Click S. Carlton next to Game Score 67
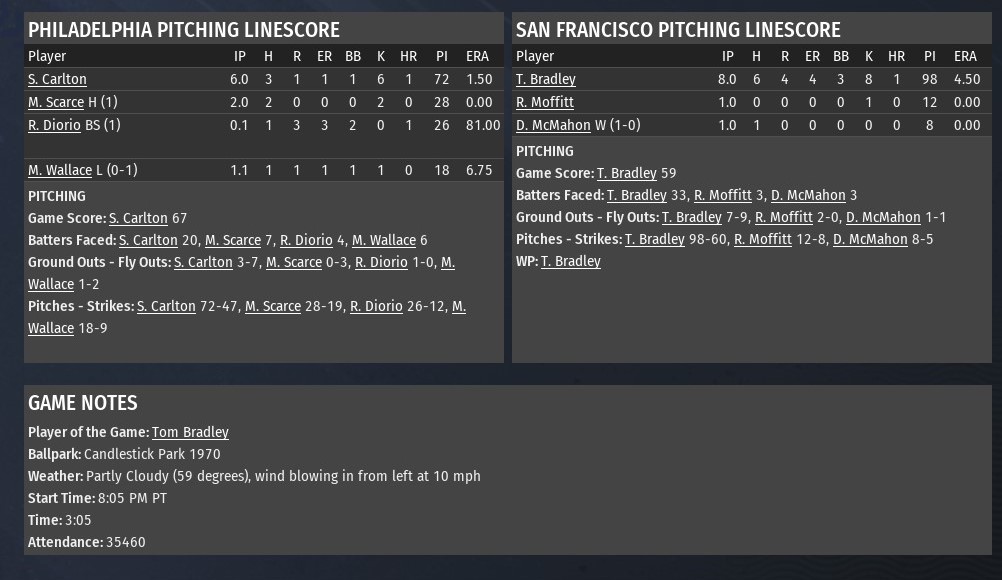This screenshot has width=1002, height=580. [138, 218]
